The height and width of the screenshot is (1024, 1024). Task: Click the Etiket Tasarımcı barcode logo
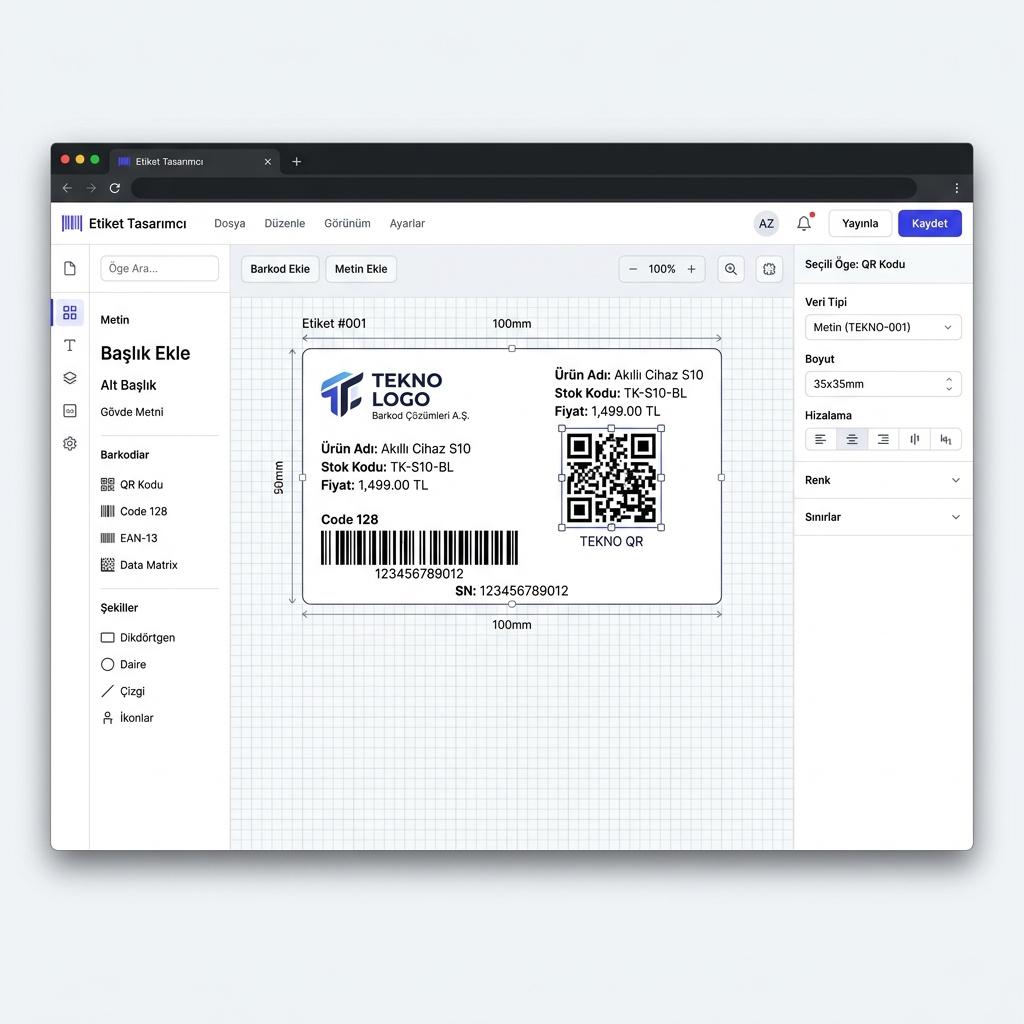(72, 223)
